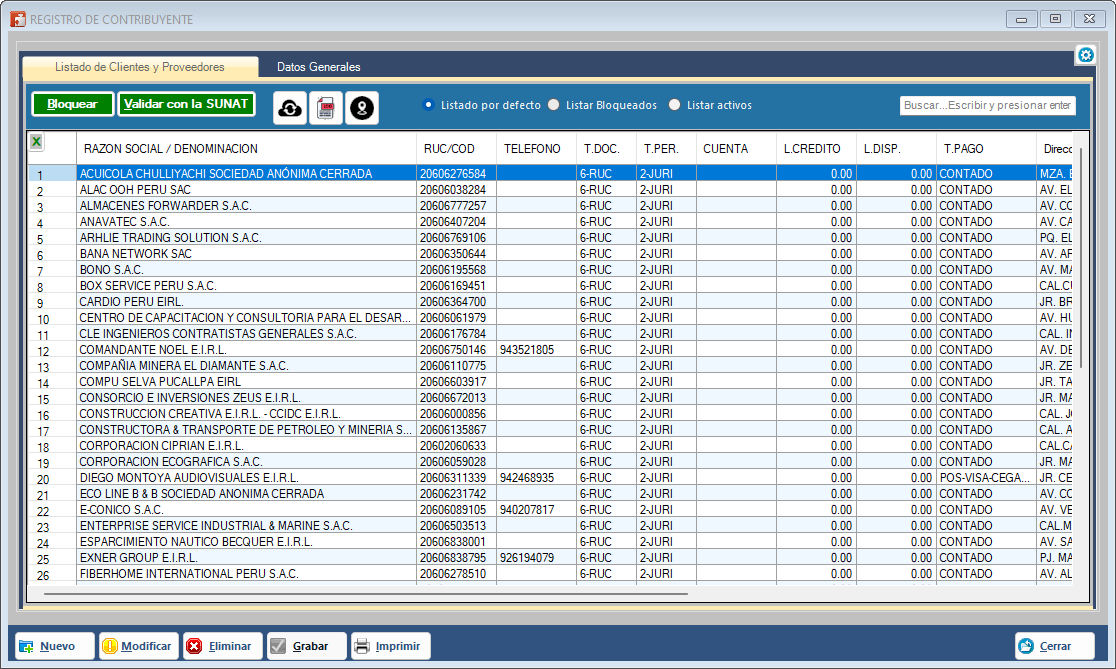Viewport: 1116px width, 669px height.
Task: Switch to the Datos Generales tab
Action: [x=318, y=67]
